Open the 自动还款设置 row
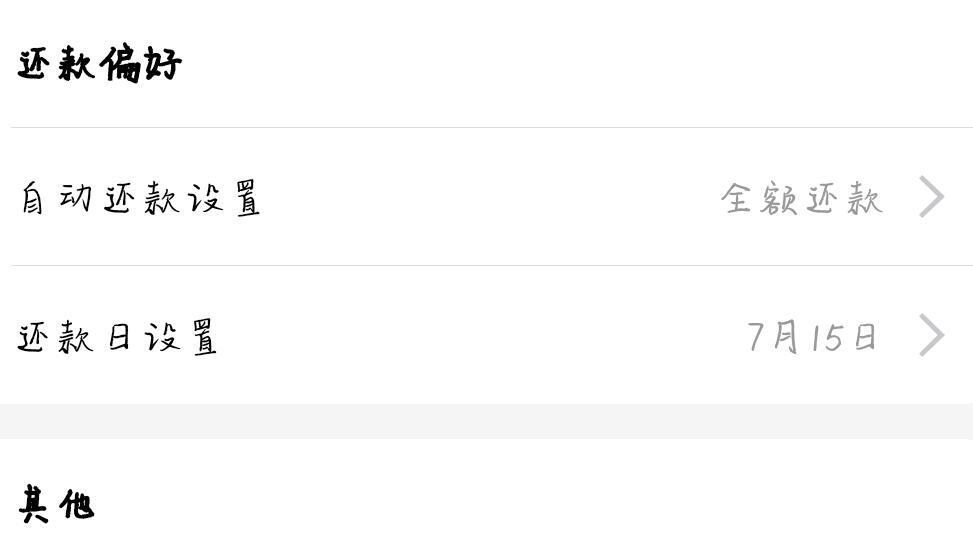The height and width of the screenshot is (560, 973). (x=486, y=197)
